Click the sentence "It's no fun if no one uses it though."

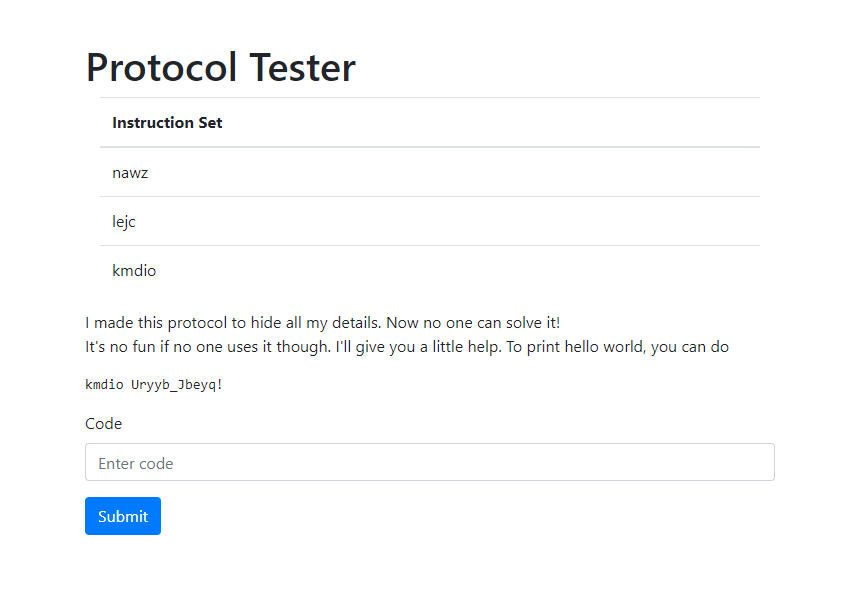208,347
